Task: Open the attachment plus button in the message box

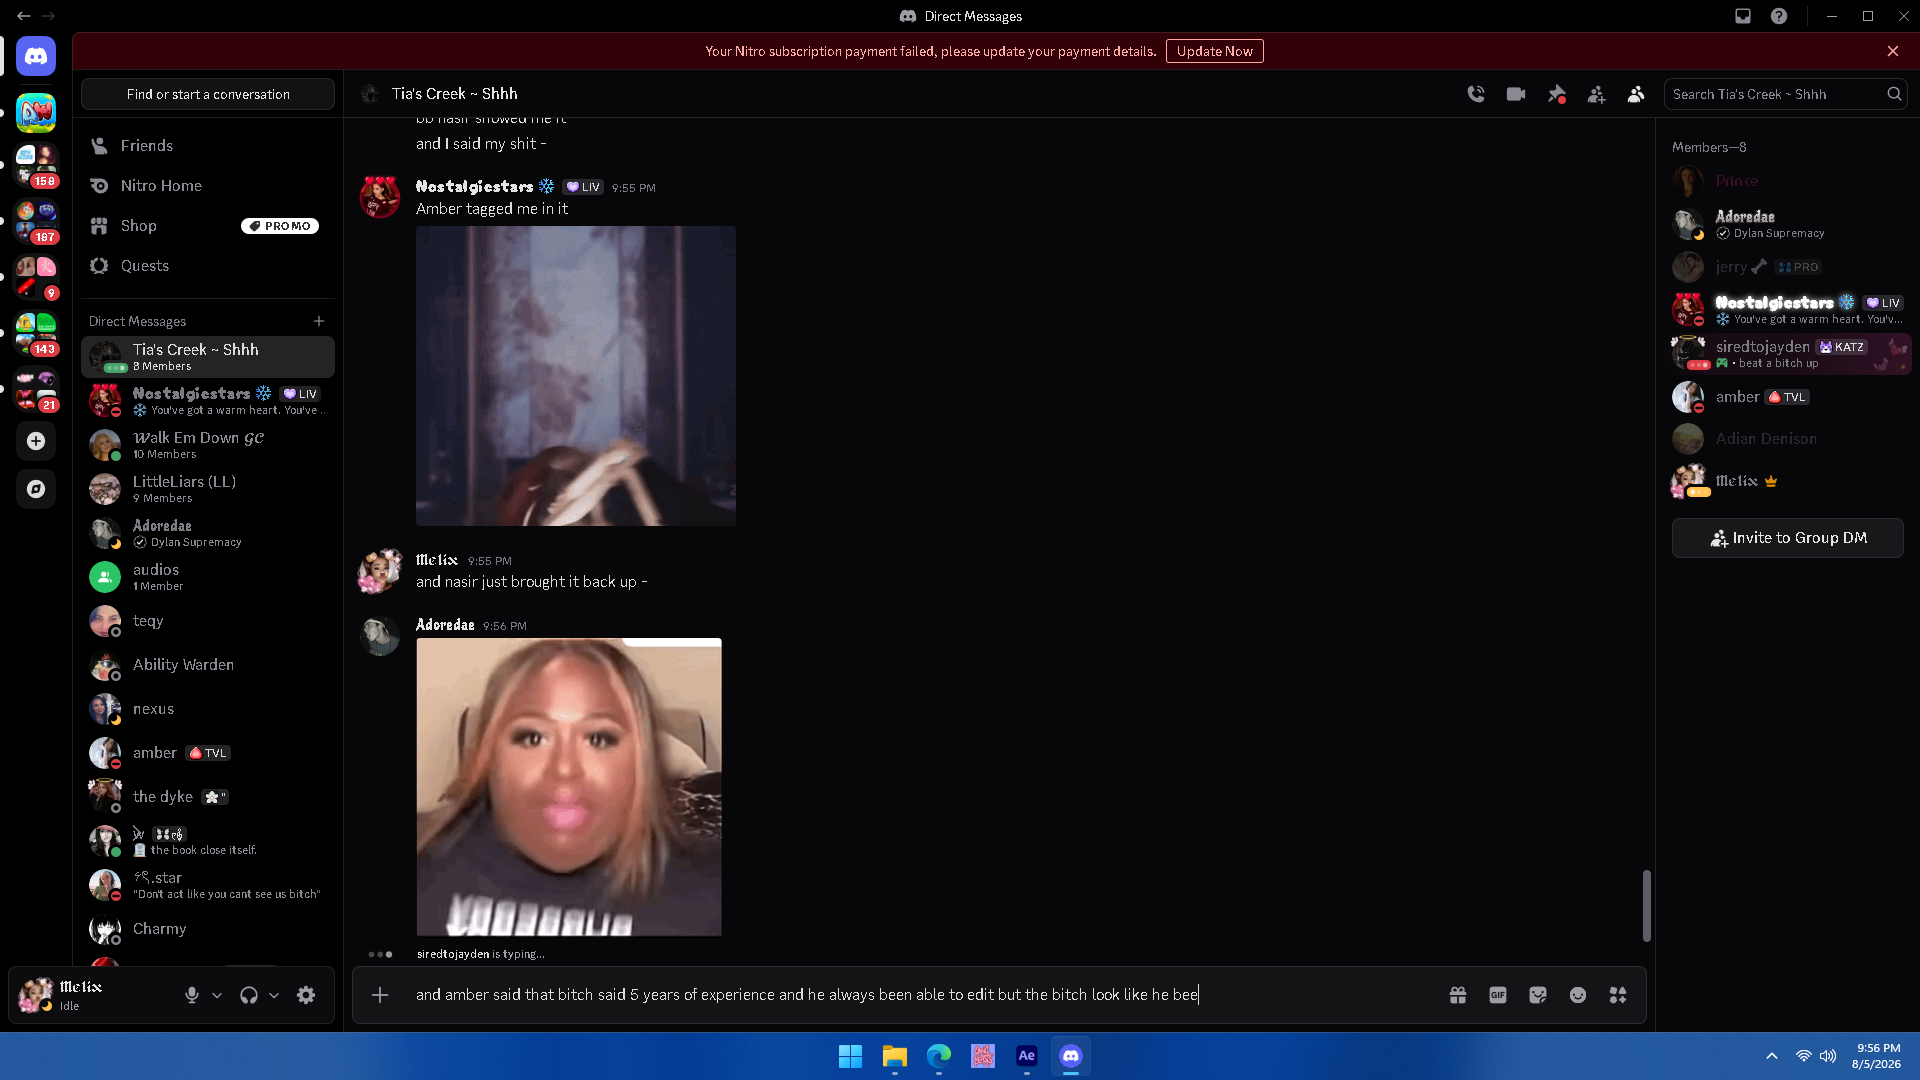Action: (x=380, y=995)
